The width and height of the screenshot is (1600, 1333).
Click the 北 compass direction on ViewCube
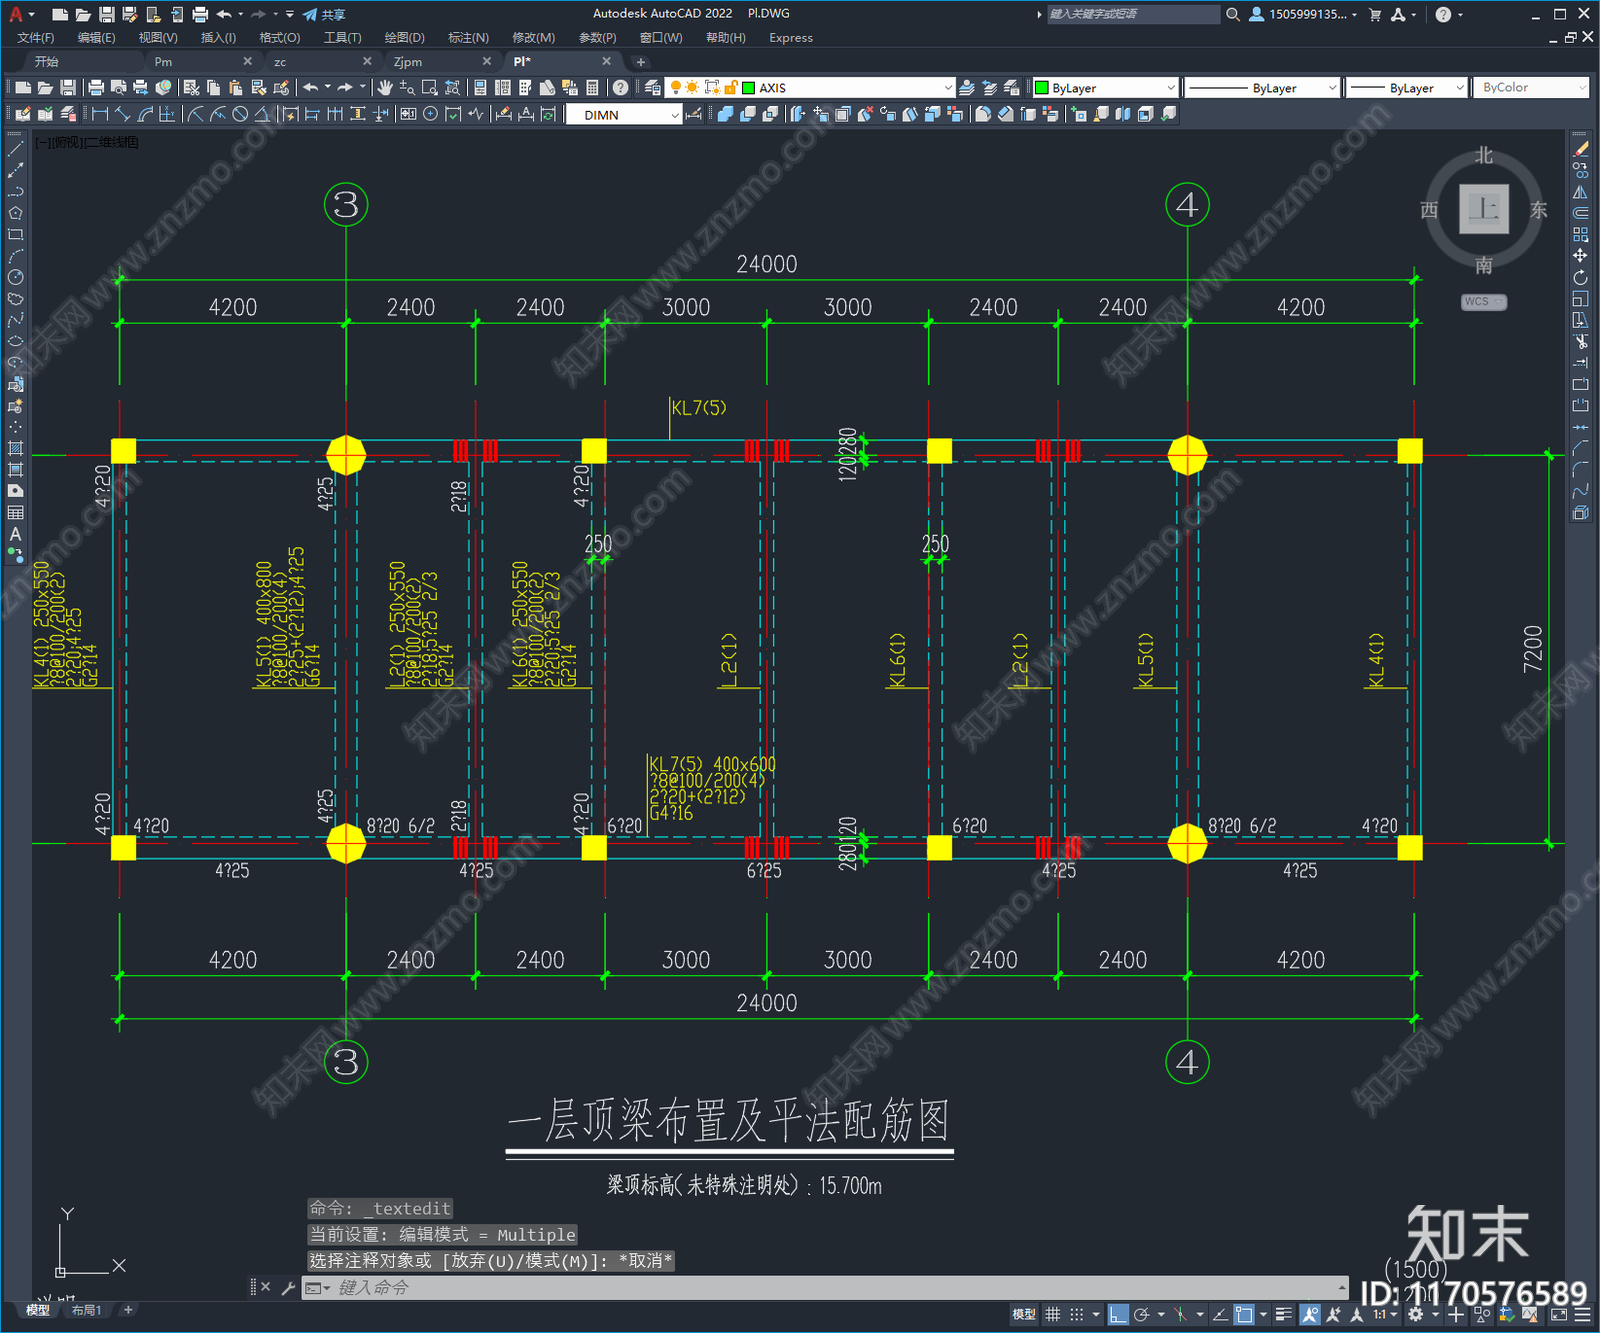[x=1484, y=156]
